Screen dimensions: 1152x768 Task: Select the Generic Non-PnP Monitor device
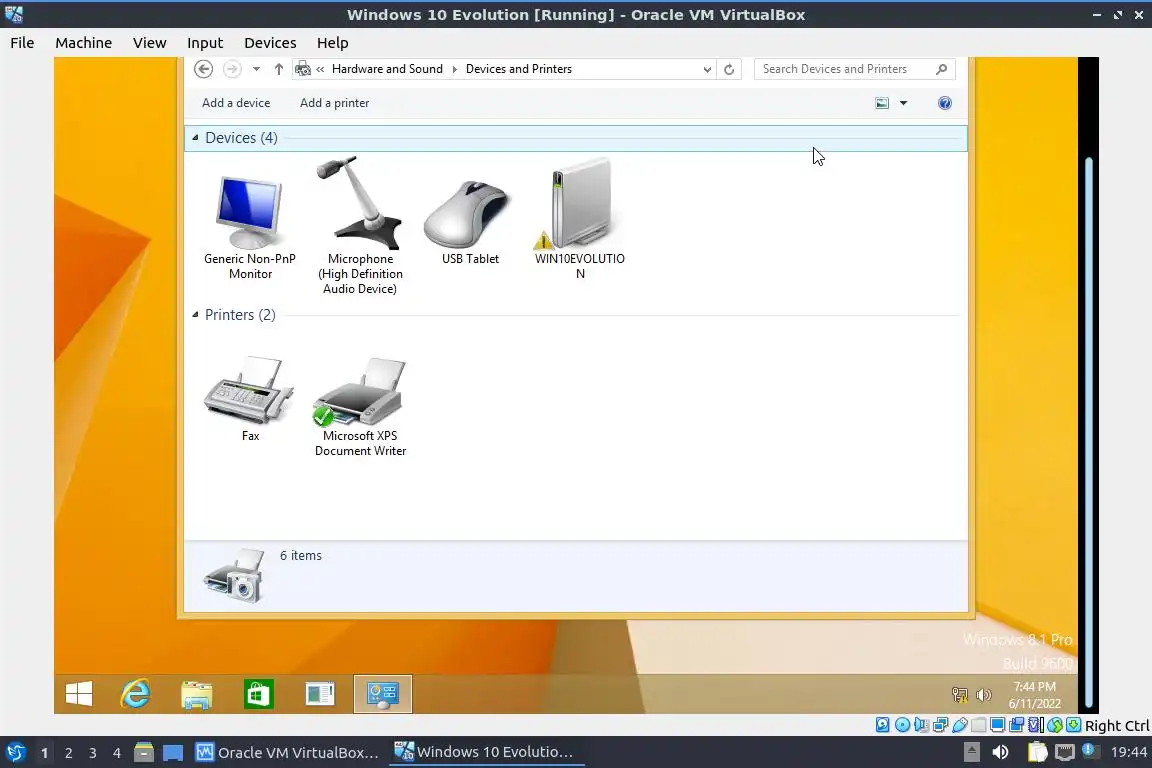(x=250, y=227)
